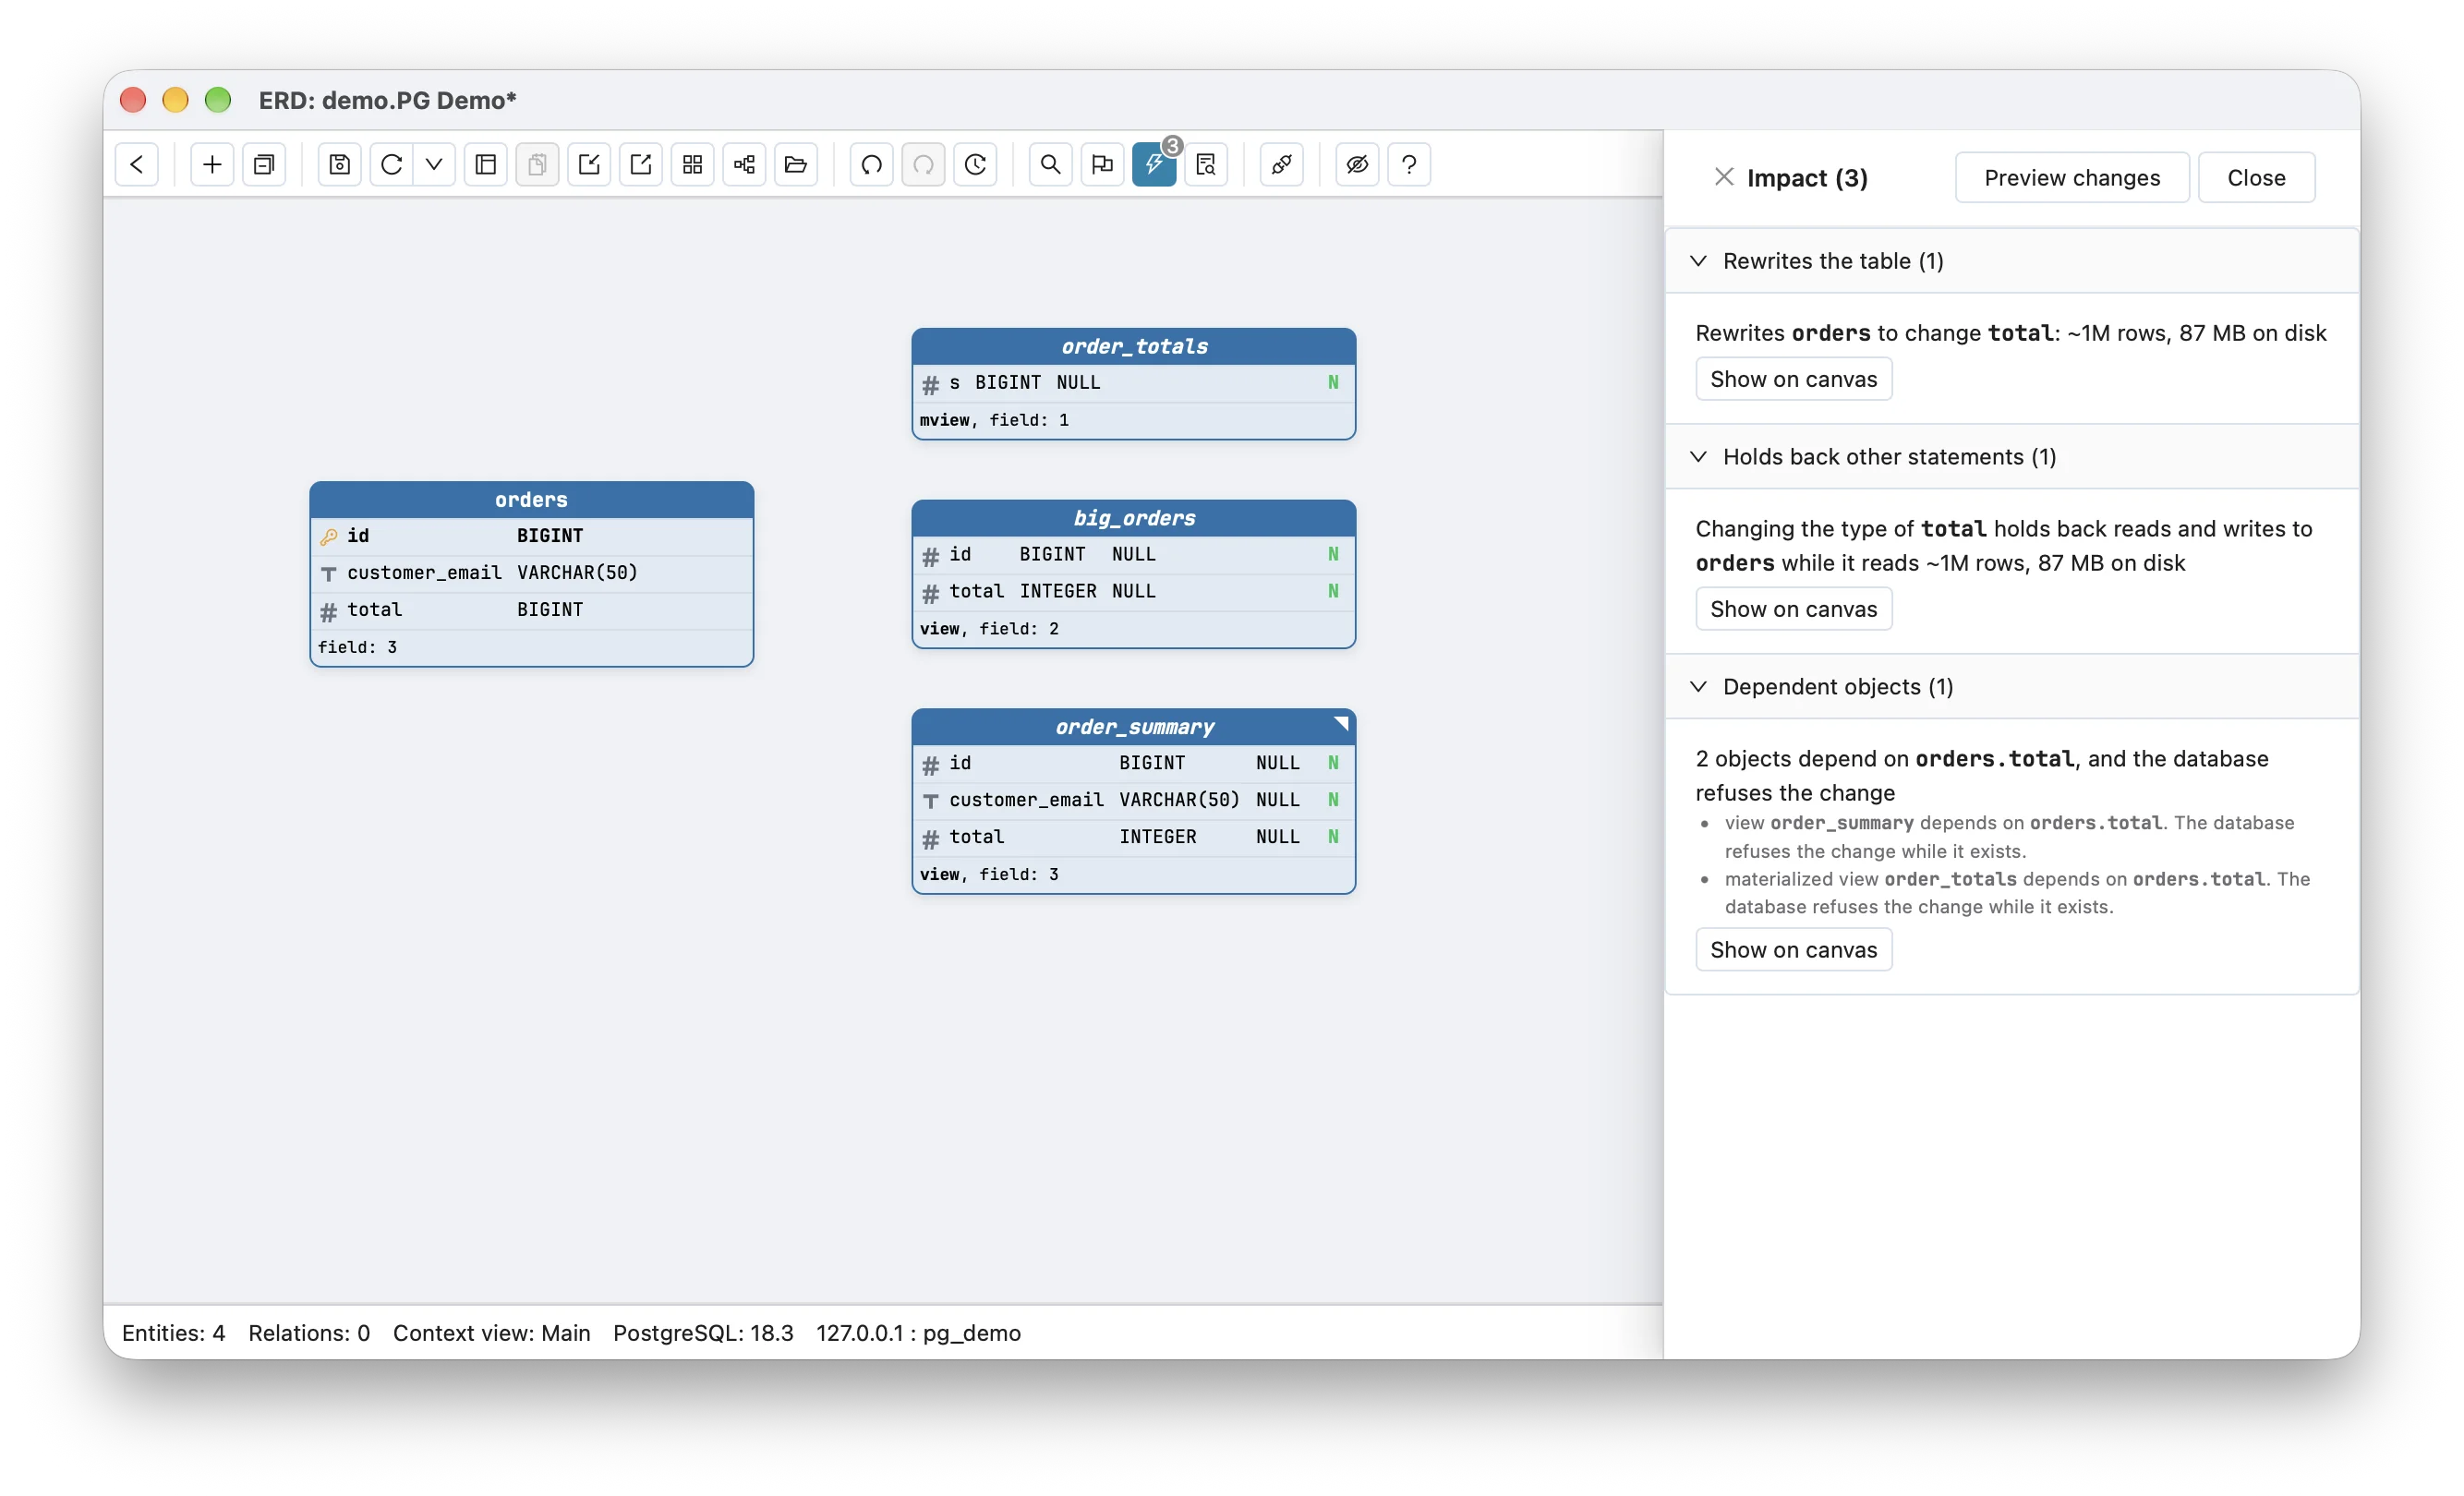Click Show on canvas under Rewrites orders

click(1794, 379)
